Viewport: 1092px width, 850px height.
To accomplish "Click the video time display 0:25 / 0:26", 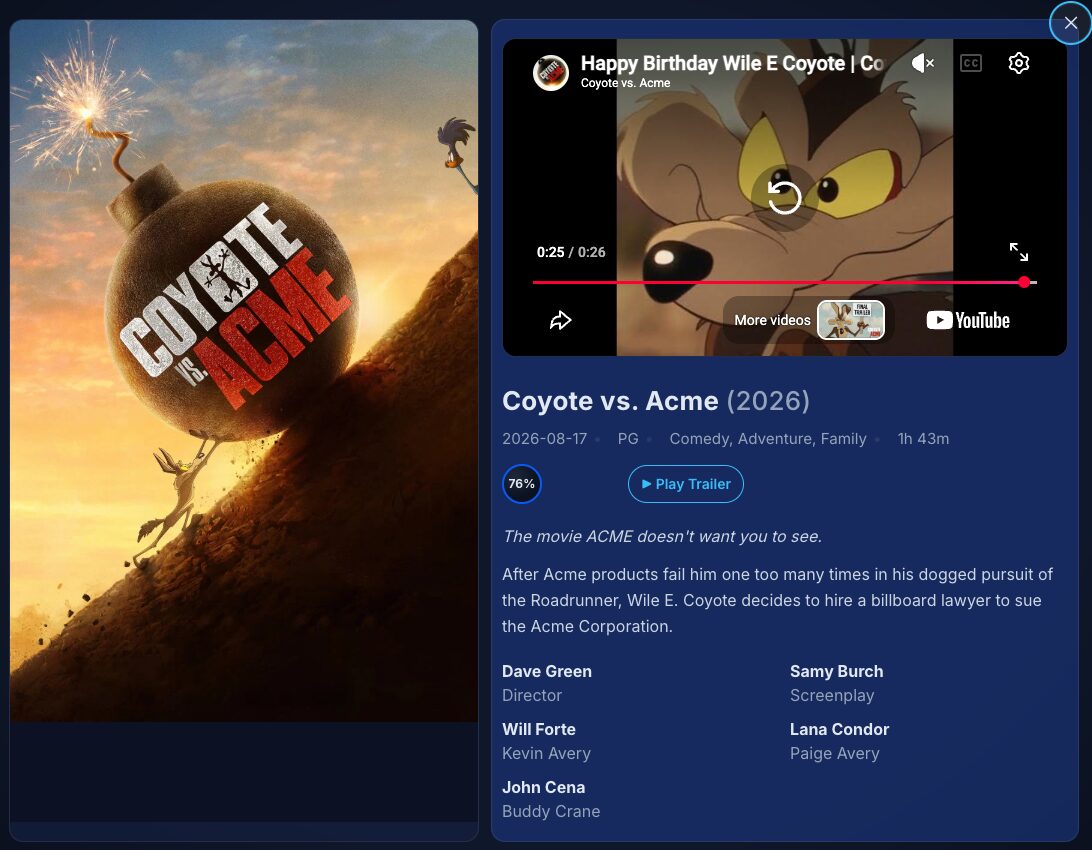I will pos(571,252).
